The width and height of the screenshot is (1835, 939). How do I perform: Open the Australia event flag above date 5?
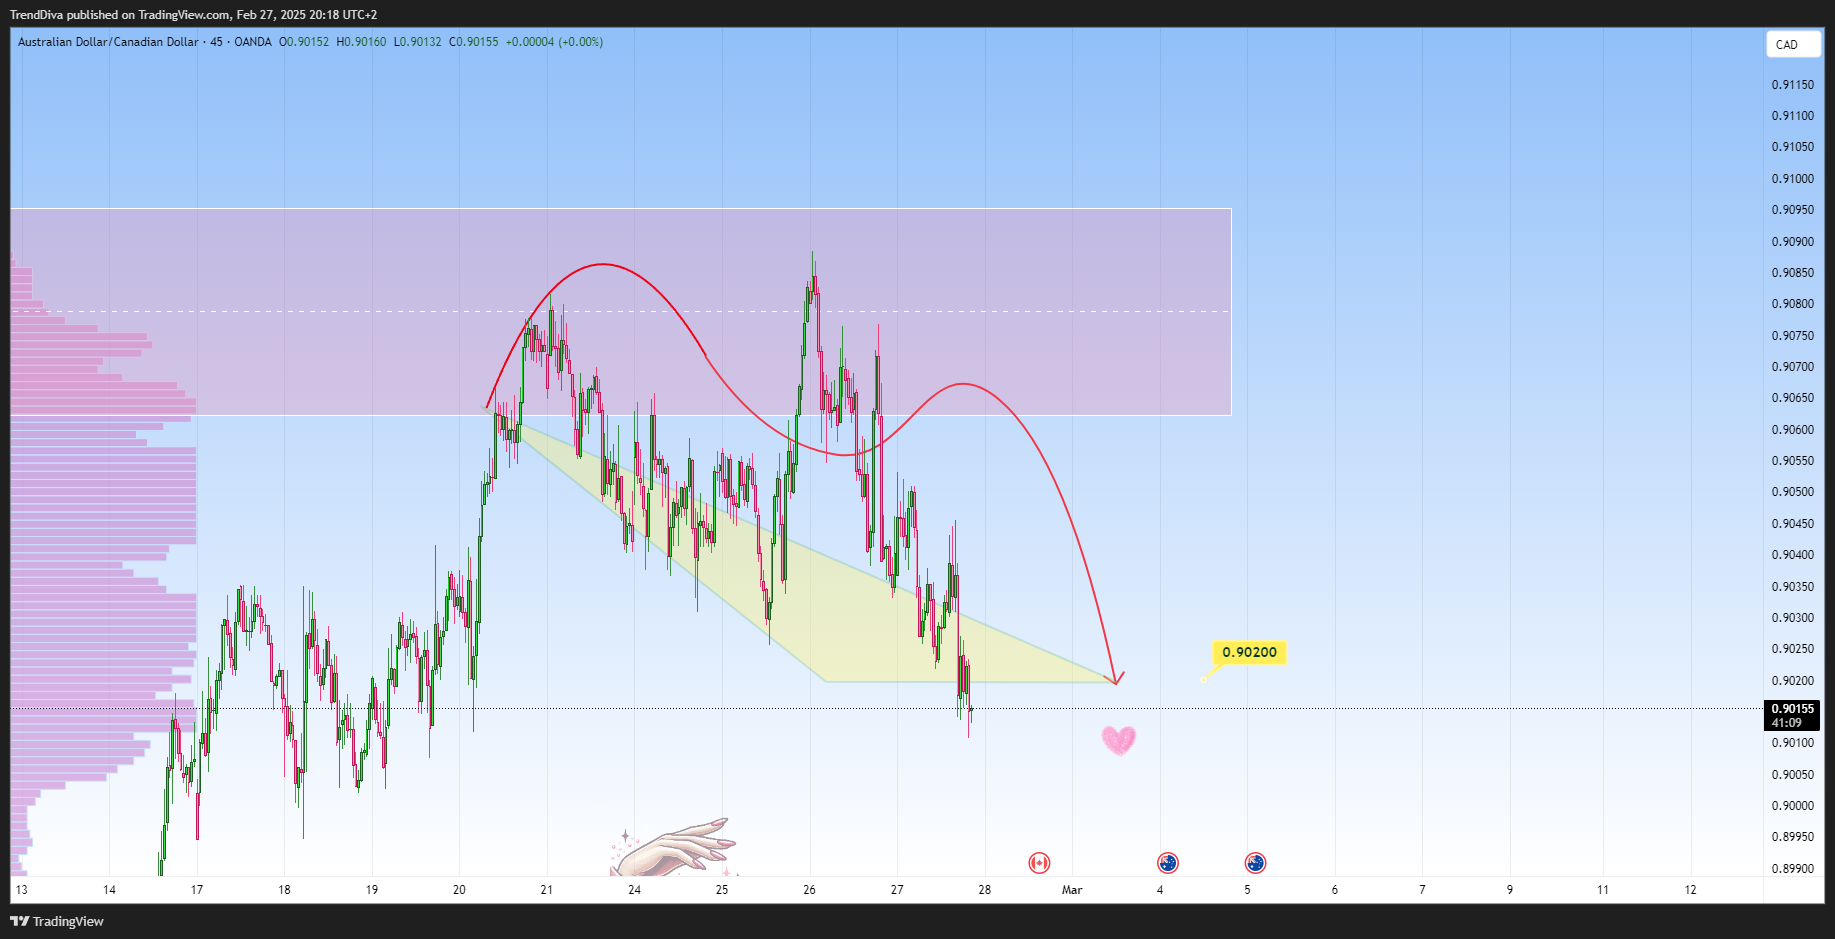point(1255,863)
